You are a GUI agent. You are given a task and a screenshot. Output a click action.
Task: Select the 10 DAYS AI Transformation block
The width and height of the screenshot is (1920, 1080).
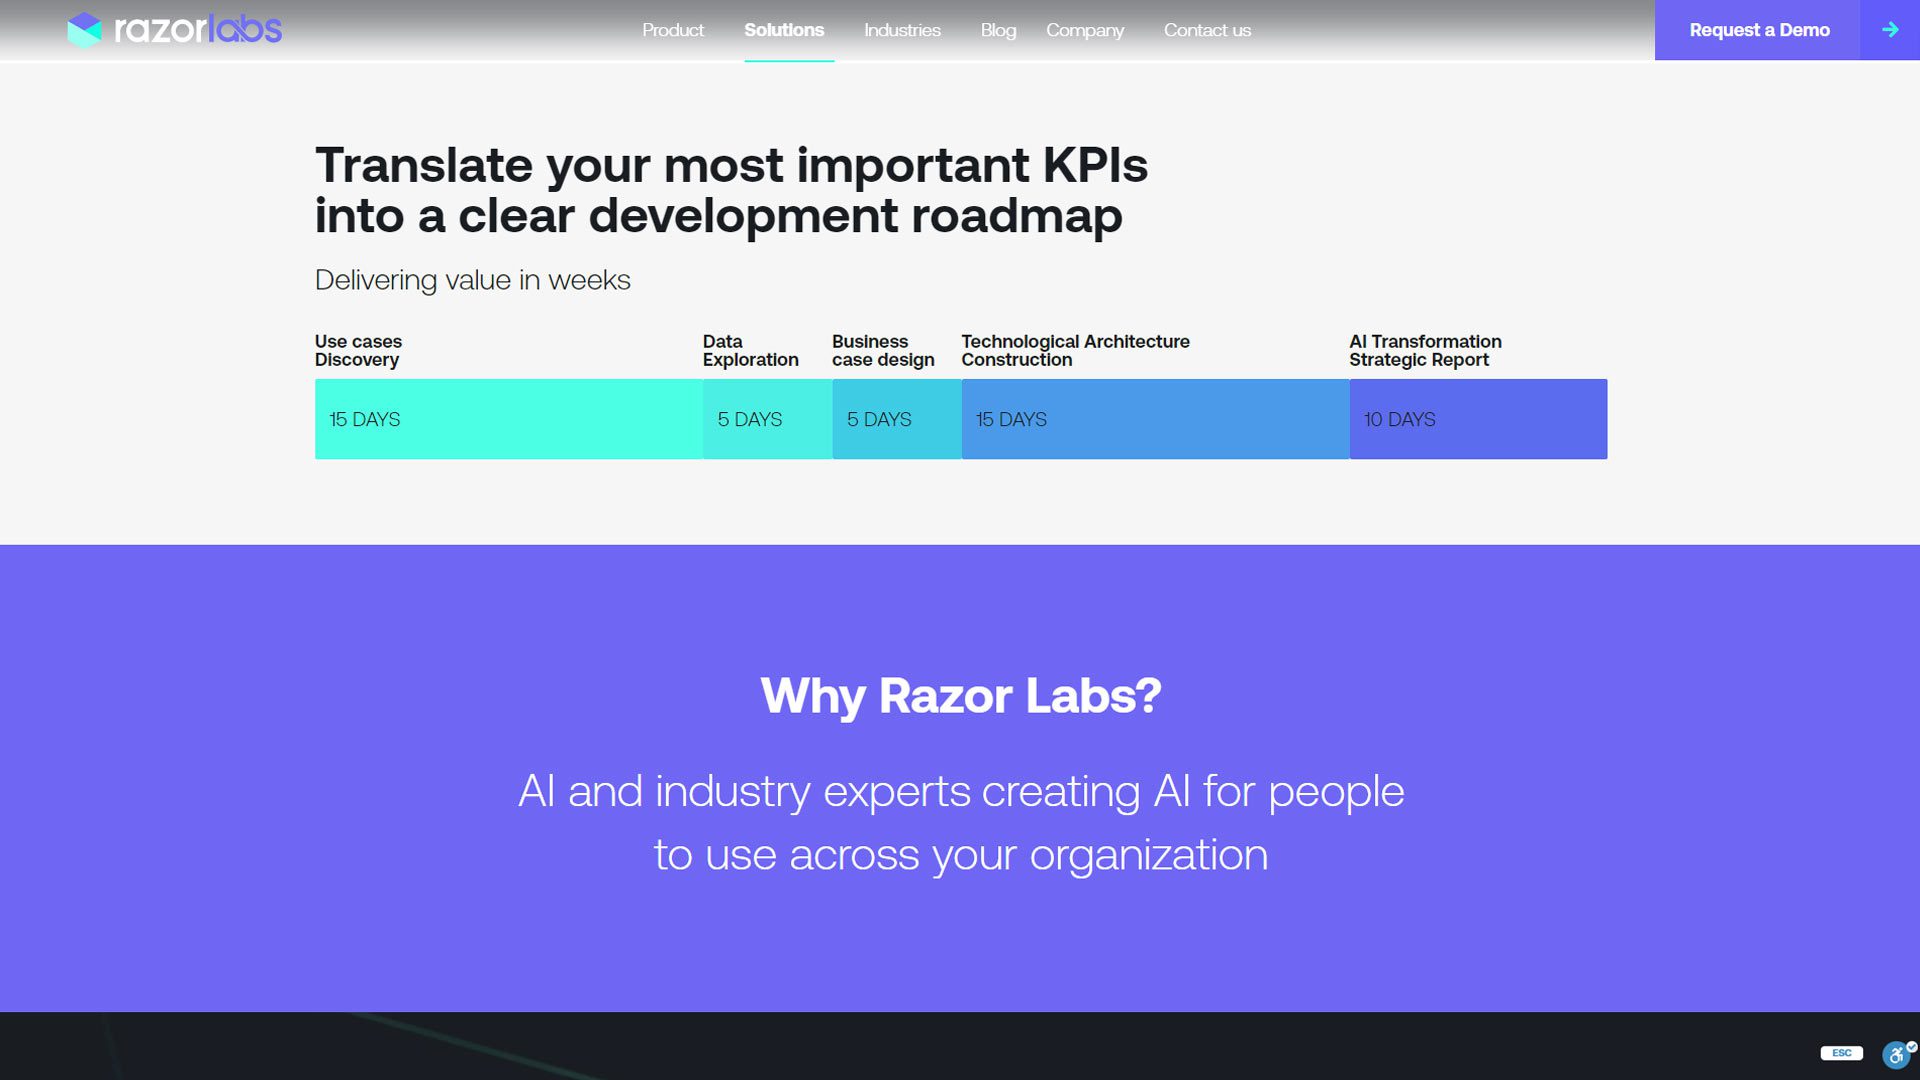click(1477, 419)
